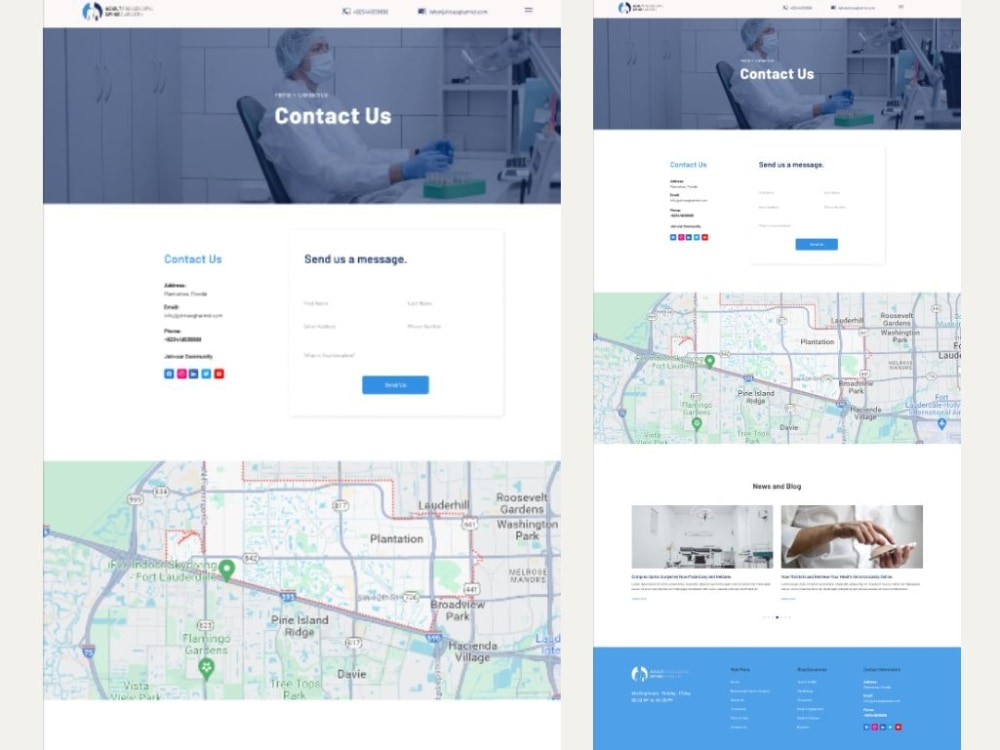The height and width of the screenshot is (750, 1000).
Task: Open Twitter icon in right mockup contact section
Action: tap(696, 237)
